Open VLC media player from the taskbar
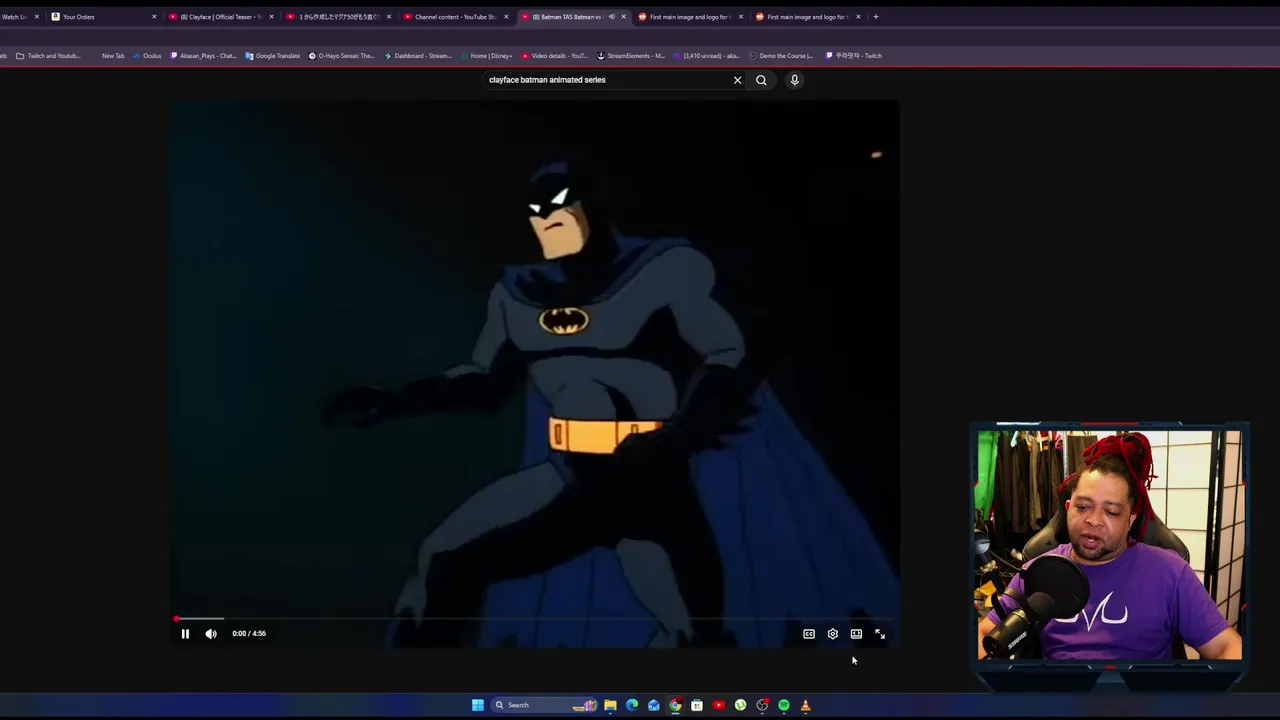The width and height of the screenshot is (1280, 720). point(805,705)
